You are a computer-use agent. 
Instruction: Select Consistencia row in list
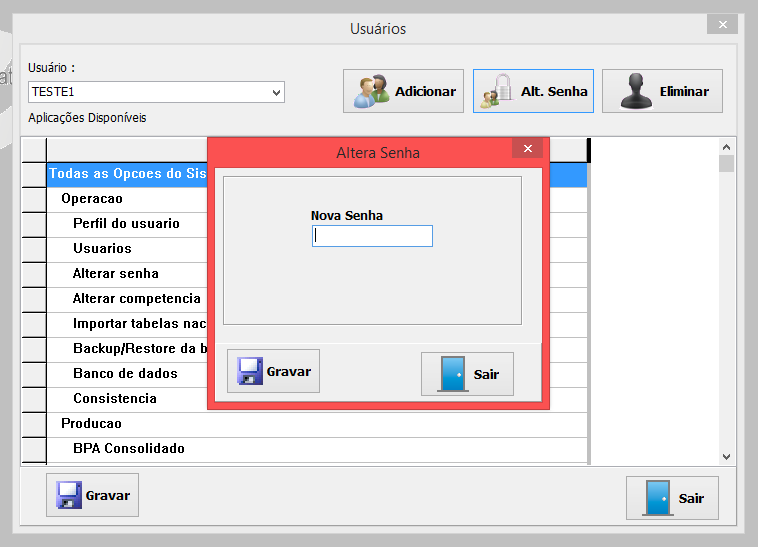[x=115, y=398]
